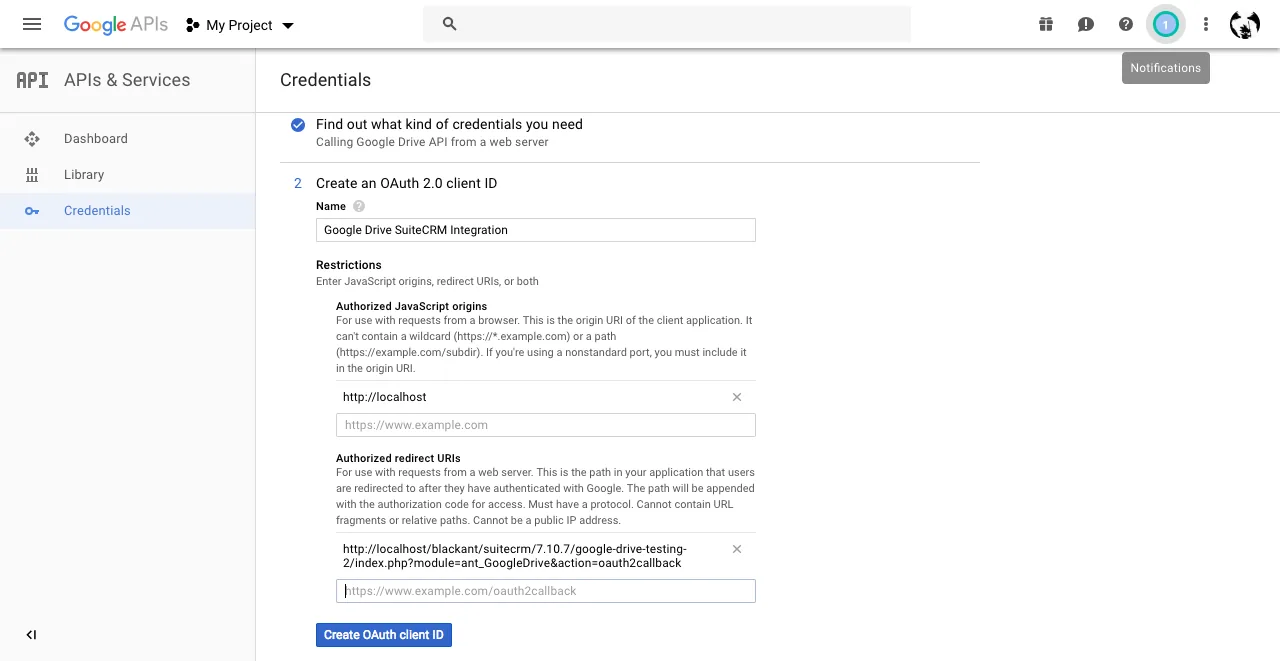The image size is (1280, 661).
Task: Click the Find out what kind of credentials step
Action: pyautogui.click(x=449, y=124)
